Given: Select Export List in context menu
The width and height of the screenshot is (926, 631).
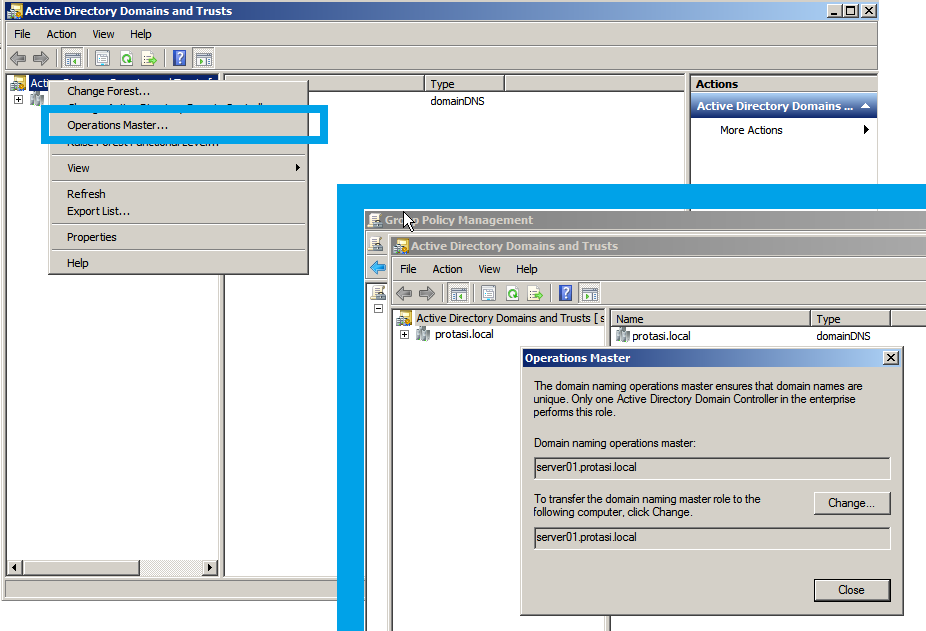Looking at the screenshot, I should tap(178, 211).
